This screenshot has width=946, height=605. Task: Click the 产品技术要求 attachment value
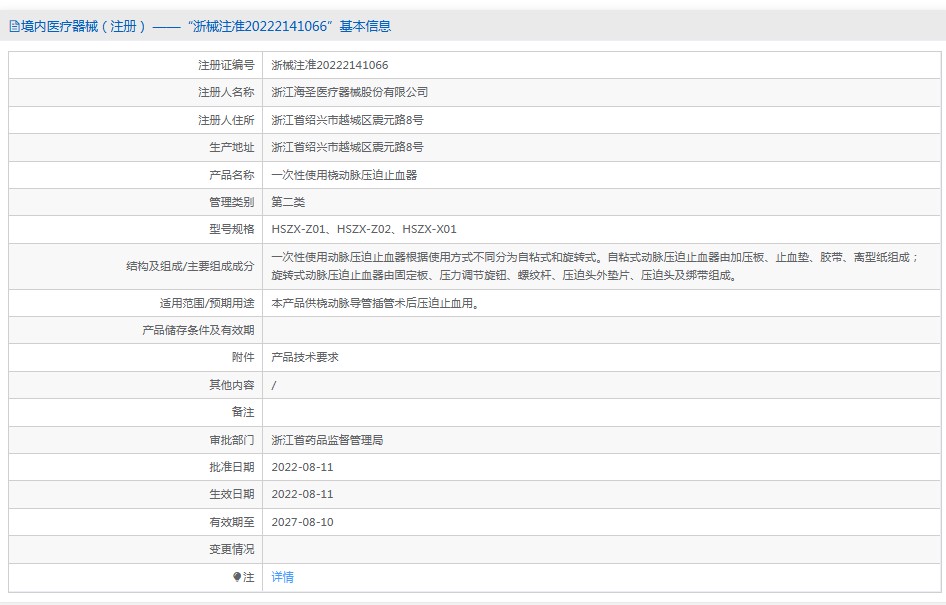(x=305, y=358)
